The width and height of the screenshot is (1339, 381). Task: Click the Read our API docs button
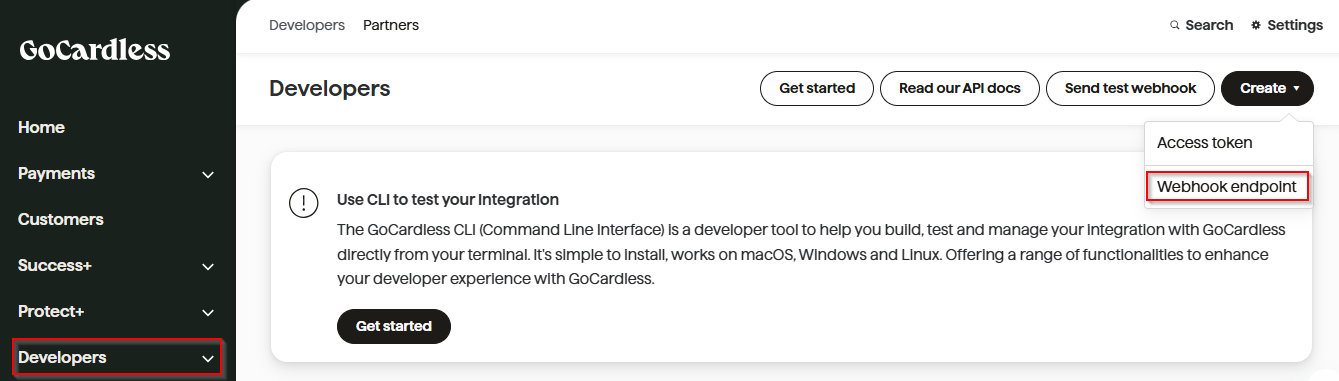960,88
